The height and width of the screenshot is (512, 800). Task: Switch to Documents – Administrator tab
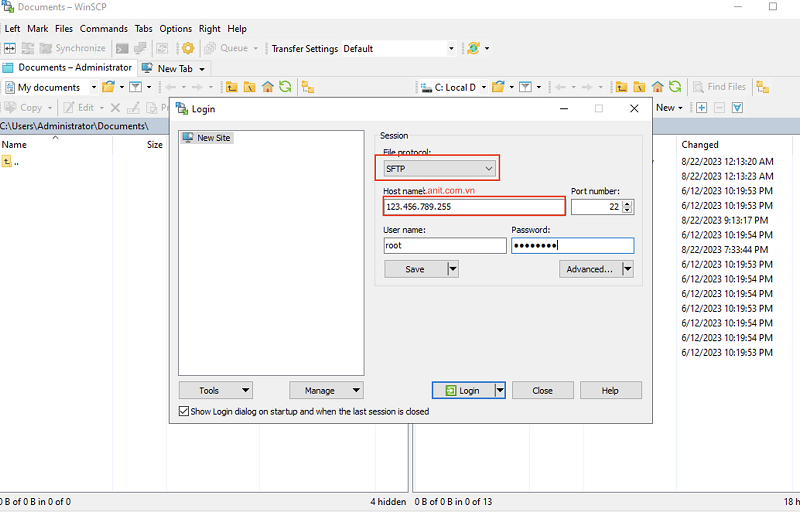[68, 68]
